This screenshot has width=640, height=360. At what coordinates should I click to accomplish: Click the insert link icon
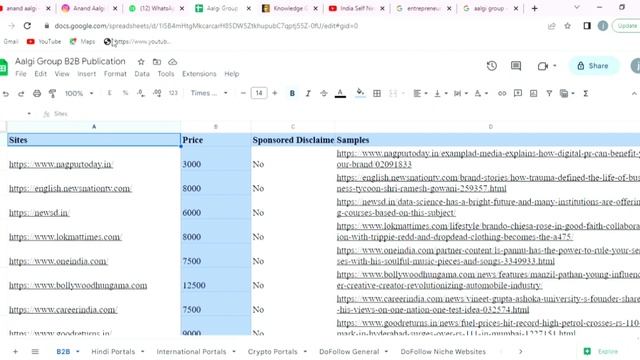click(502, 93)
